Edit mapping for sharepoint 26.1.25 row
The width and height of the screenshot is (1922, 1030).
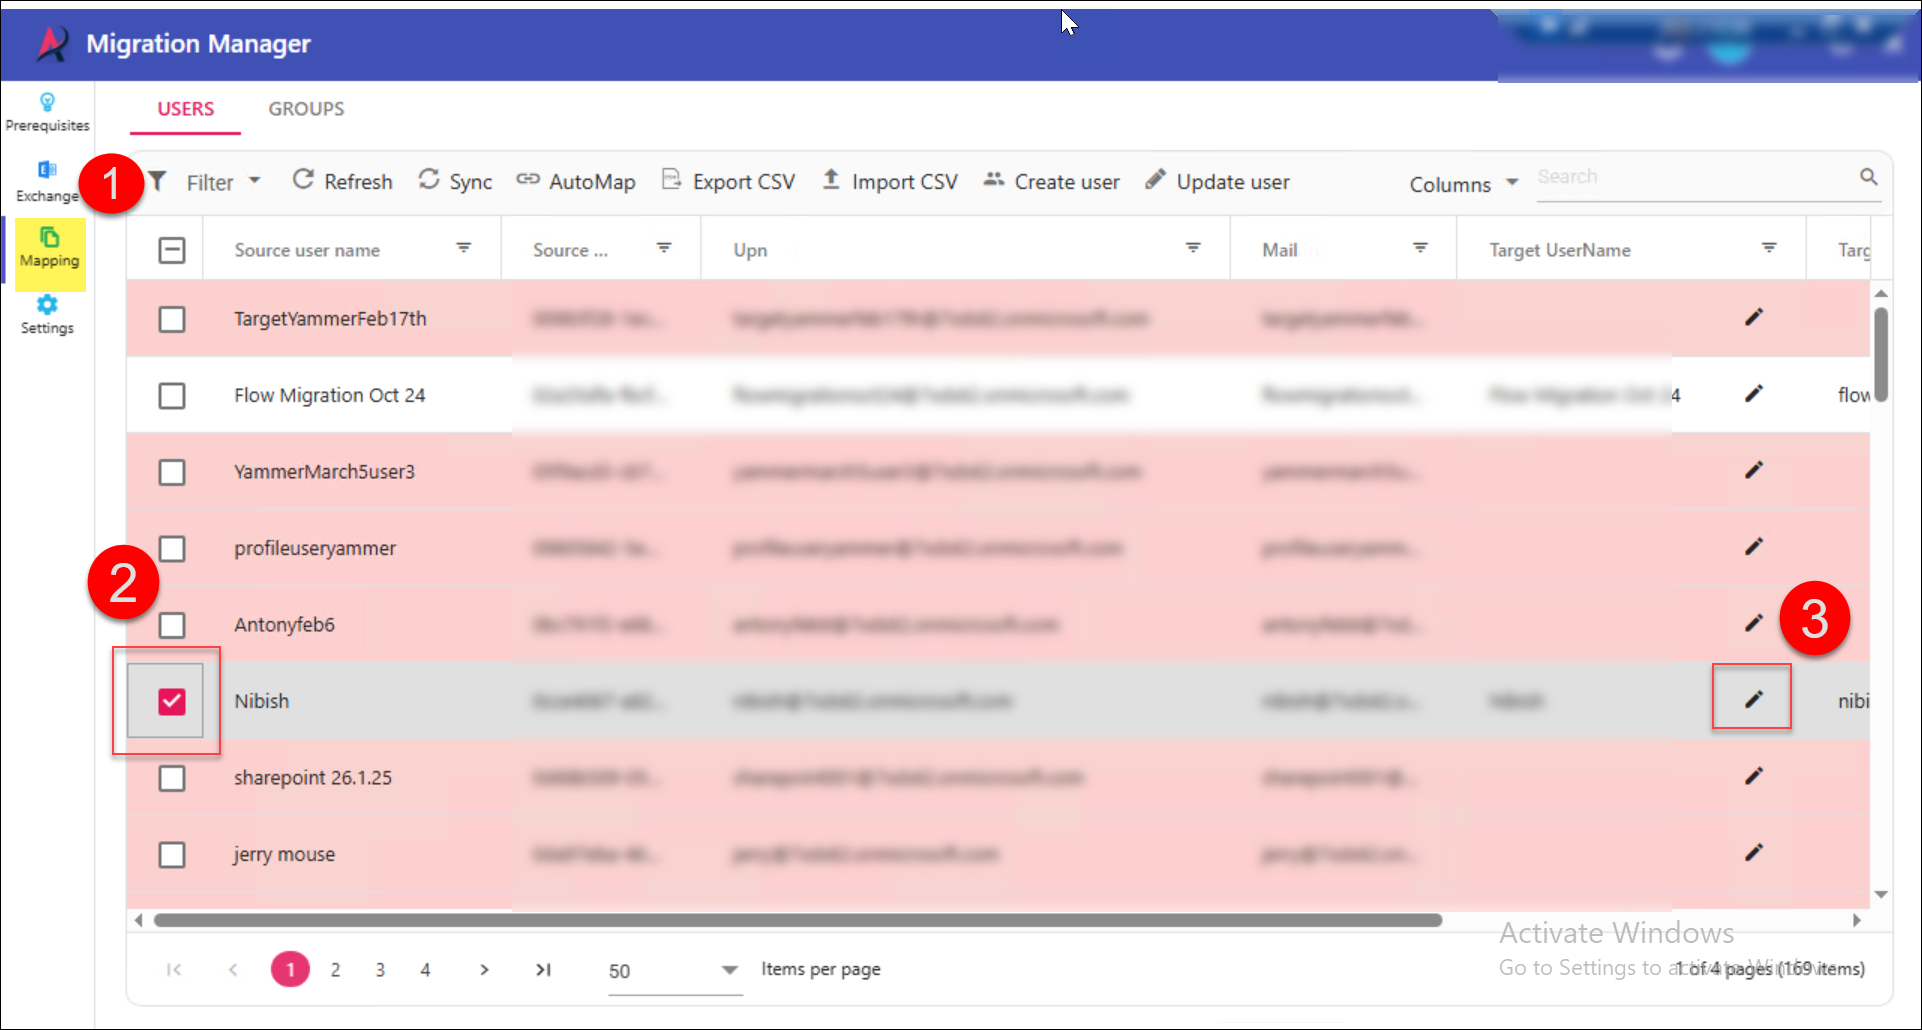point(1753,776)
